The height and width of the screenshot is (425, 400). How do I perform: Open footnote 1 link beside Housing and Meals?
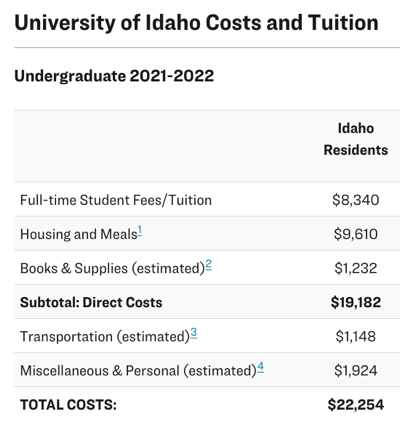[140, 231]
